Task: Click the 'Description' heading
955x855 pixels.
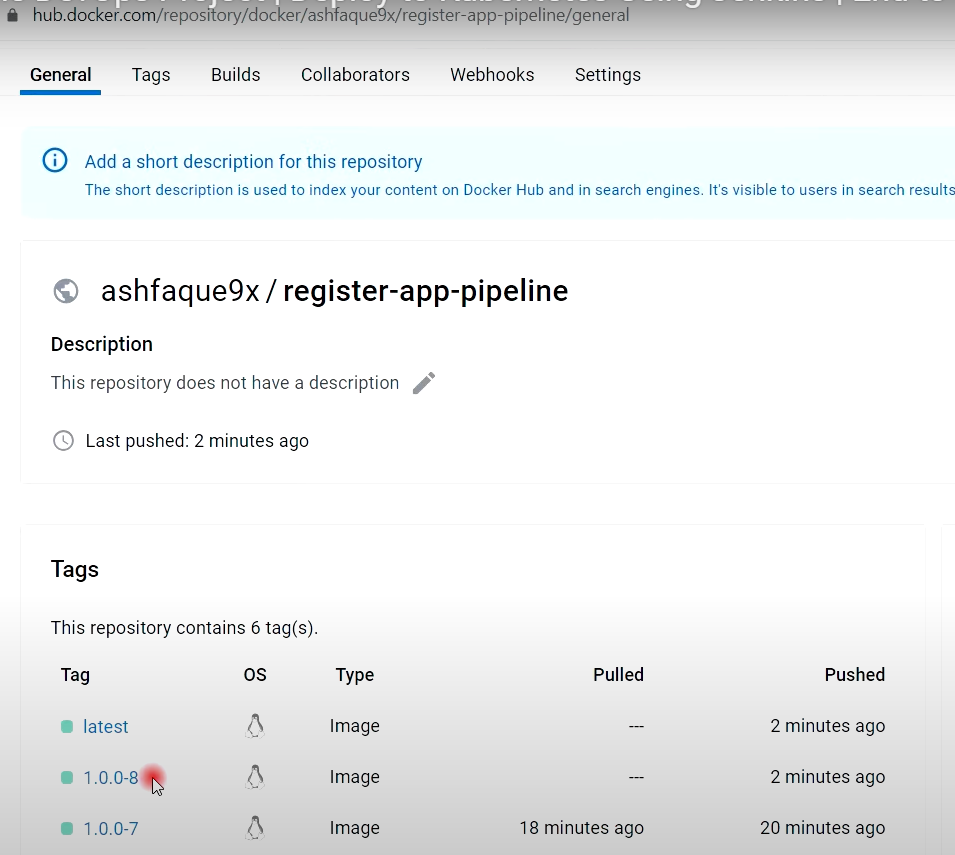Action: (x=102, y=344)
